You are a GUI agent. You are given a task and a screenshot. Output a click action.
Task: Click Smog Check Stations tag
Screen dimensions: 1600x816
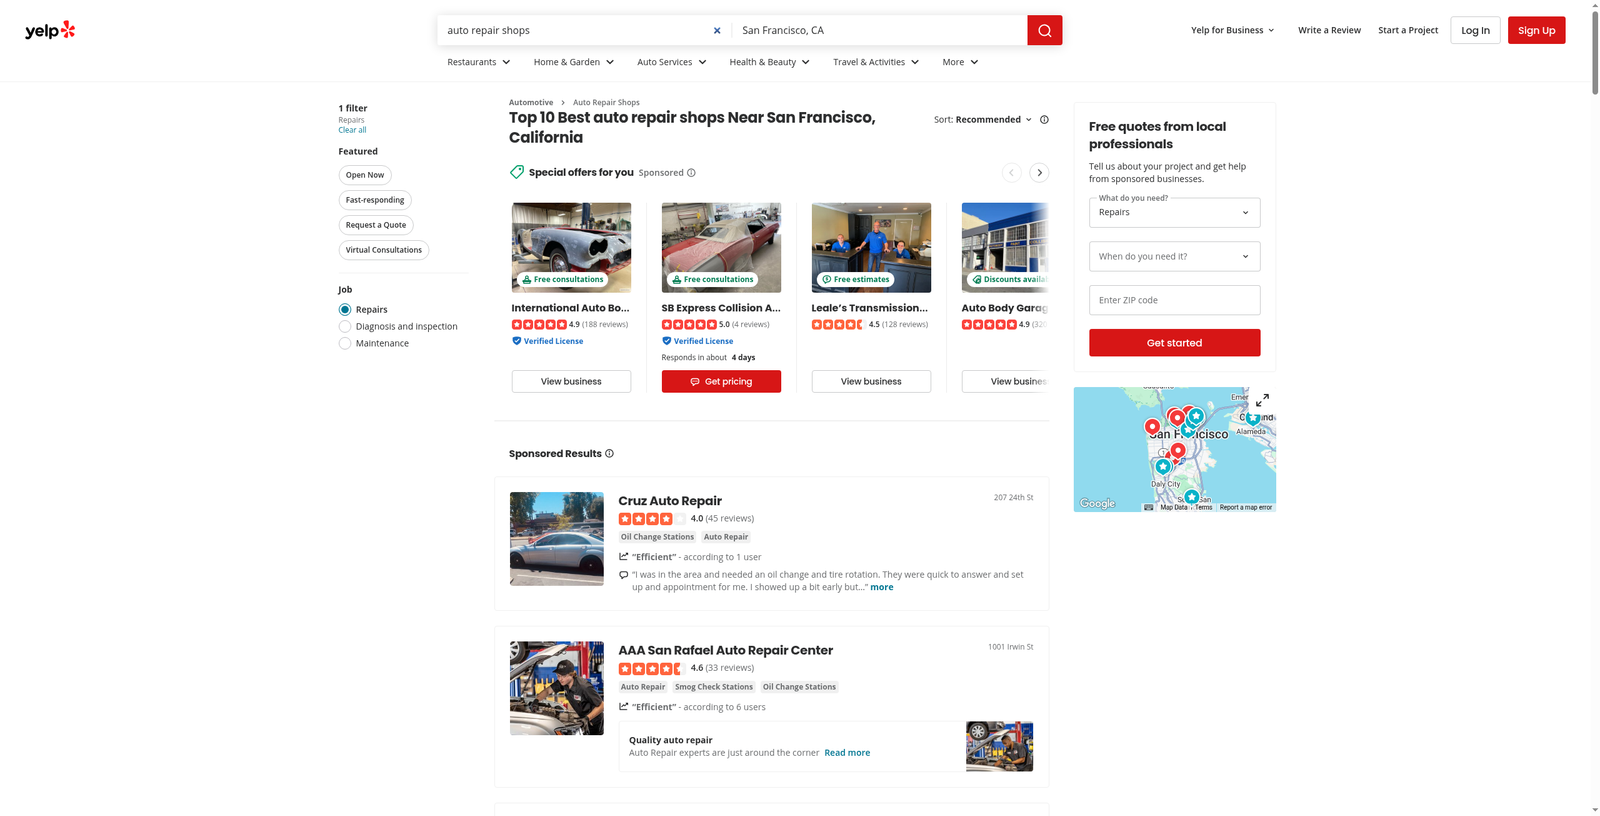click(x=714, y=687)
